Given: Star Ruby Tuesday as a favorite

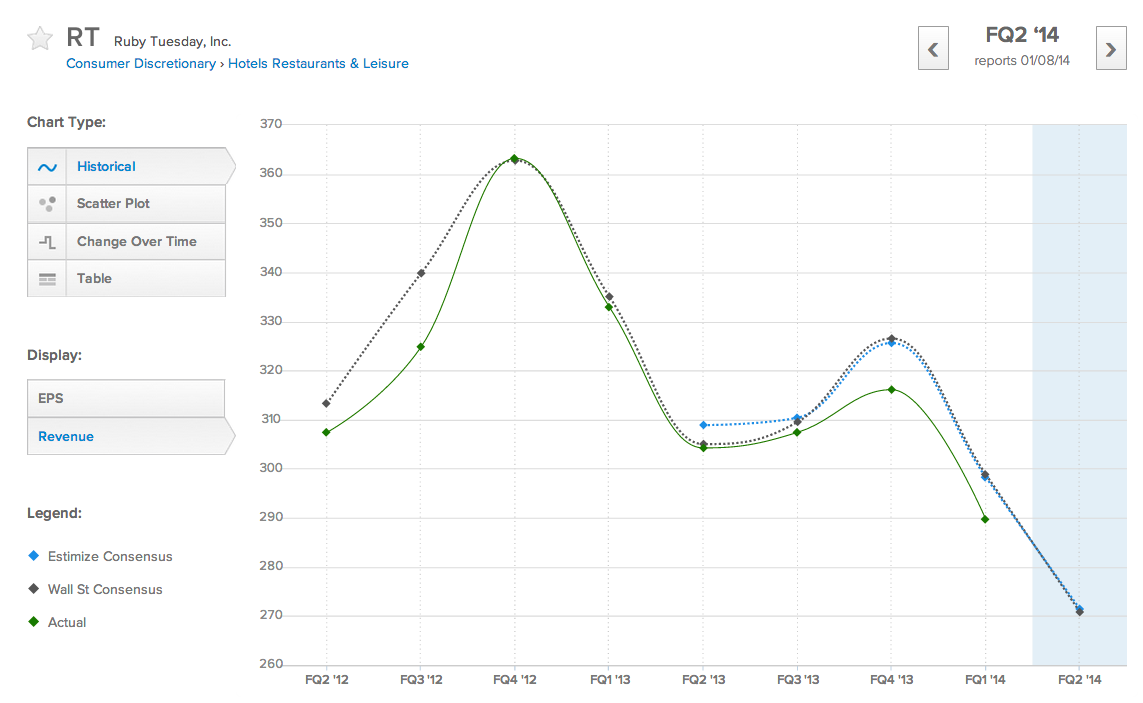Looking at the screenshot, I should 40,38.
